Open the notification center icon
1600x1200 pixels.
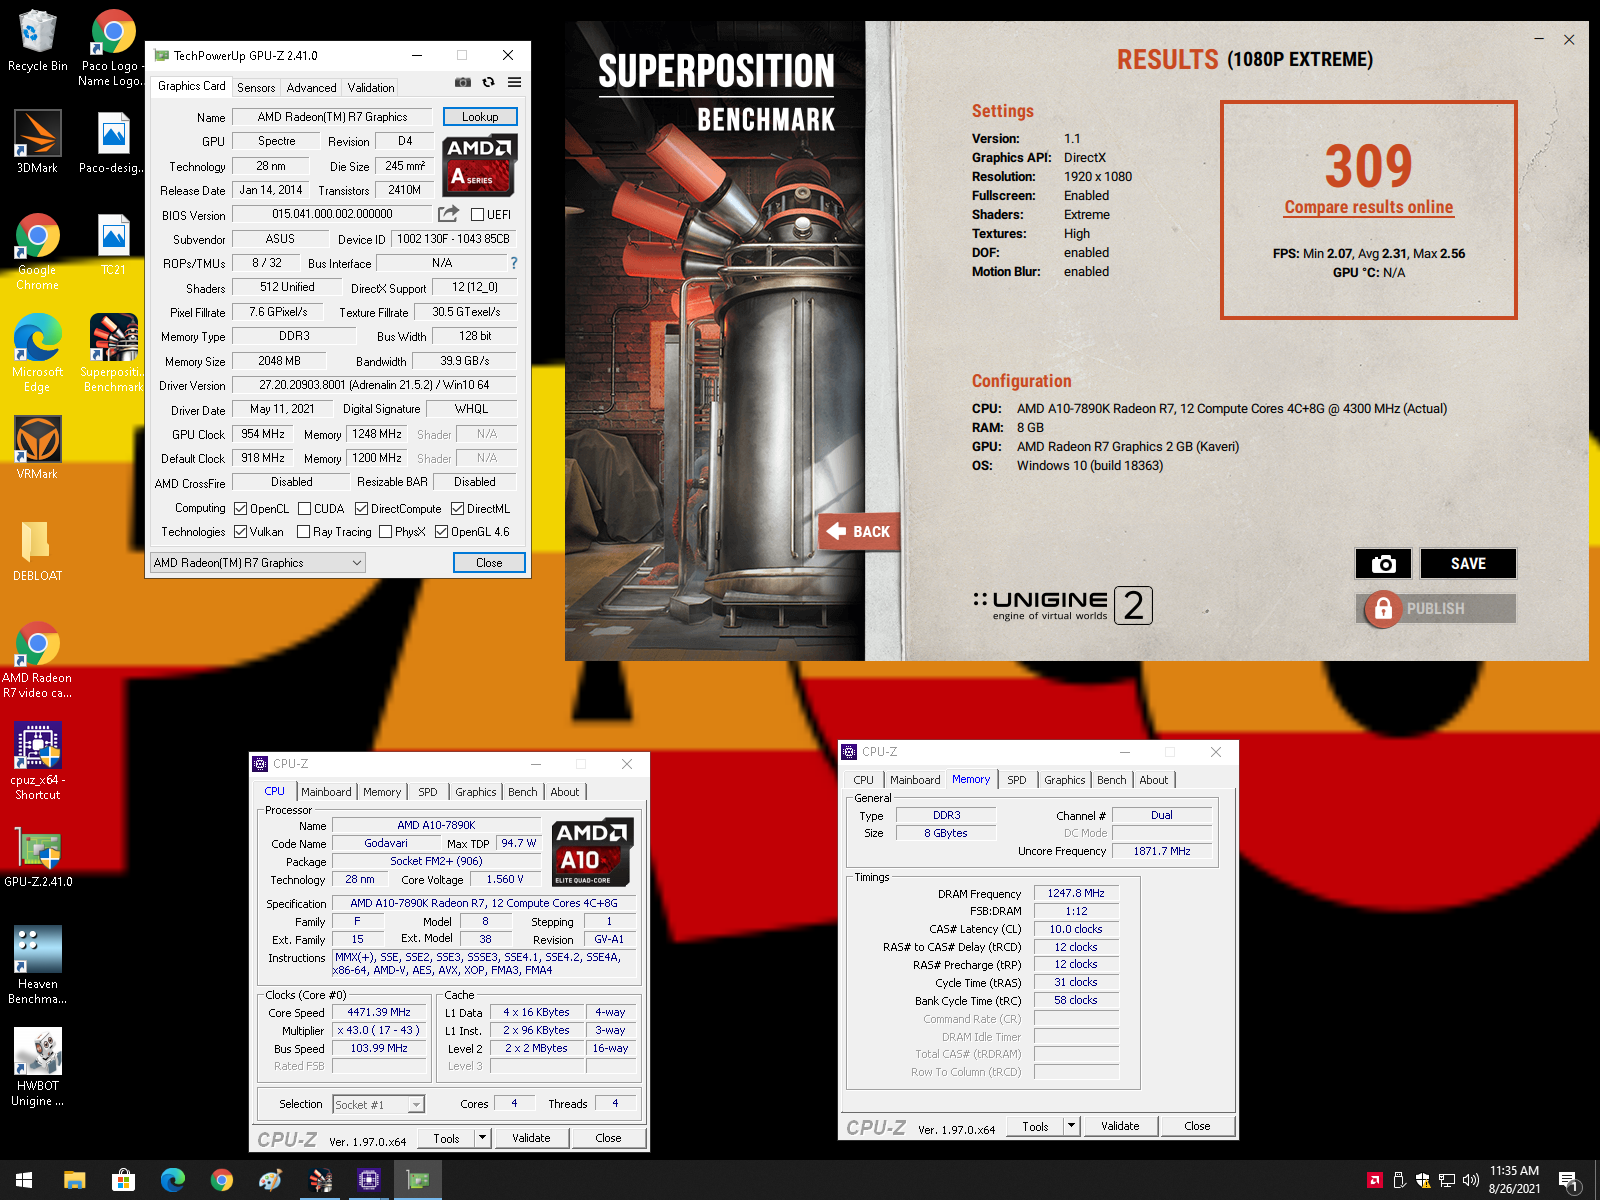click(1568, 1181)
